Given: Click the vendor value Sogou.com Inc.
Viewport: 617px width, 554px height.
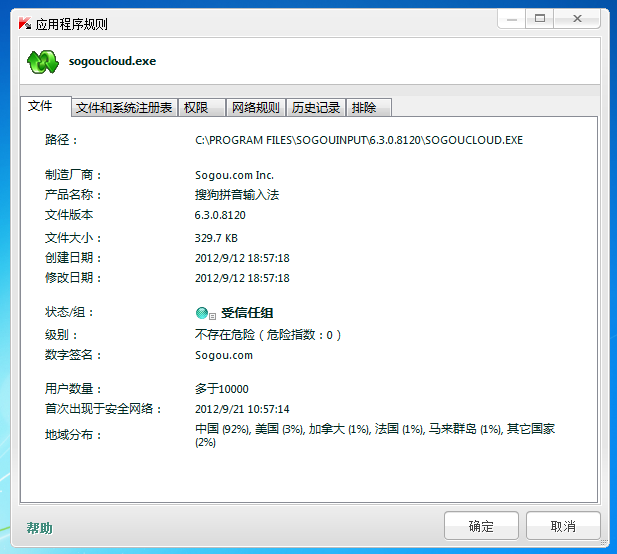Looking at the screenshot, I should [x=235, y=175].
